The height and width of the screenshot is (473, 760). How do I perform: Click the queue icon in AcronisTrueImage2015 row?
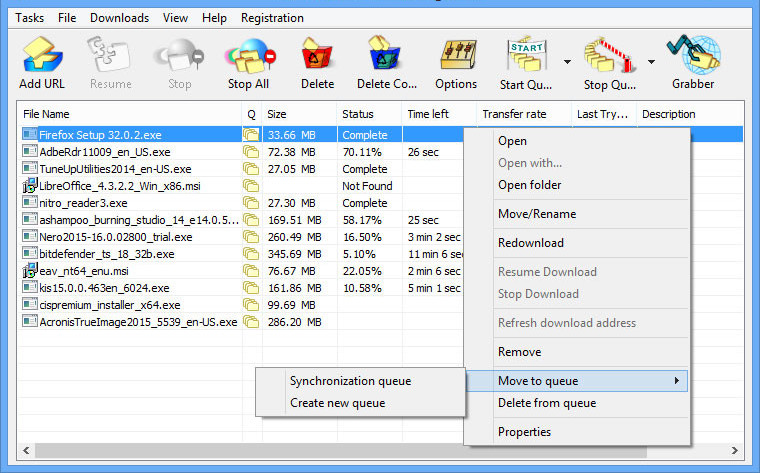(x=251, y=322)
